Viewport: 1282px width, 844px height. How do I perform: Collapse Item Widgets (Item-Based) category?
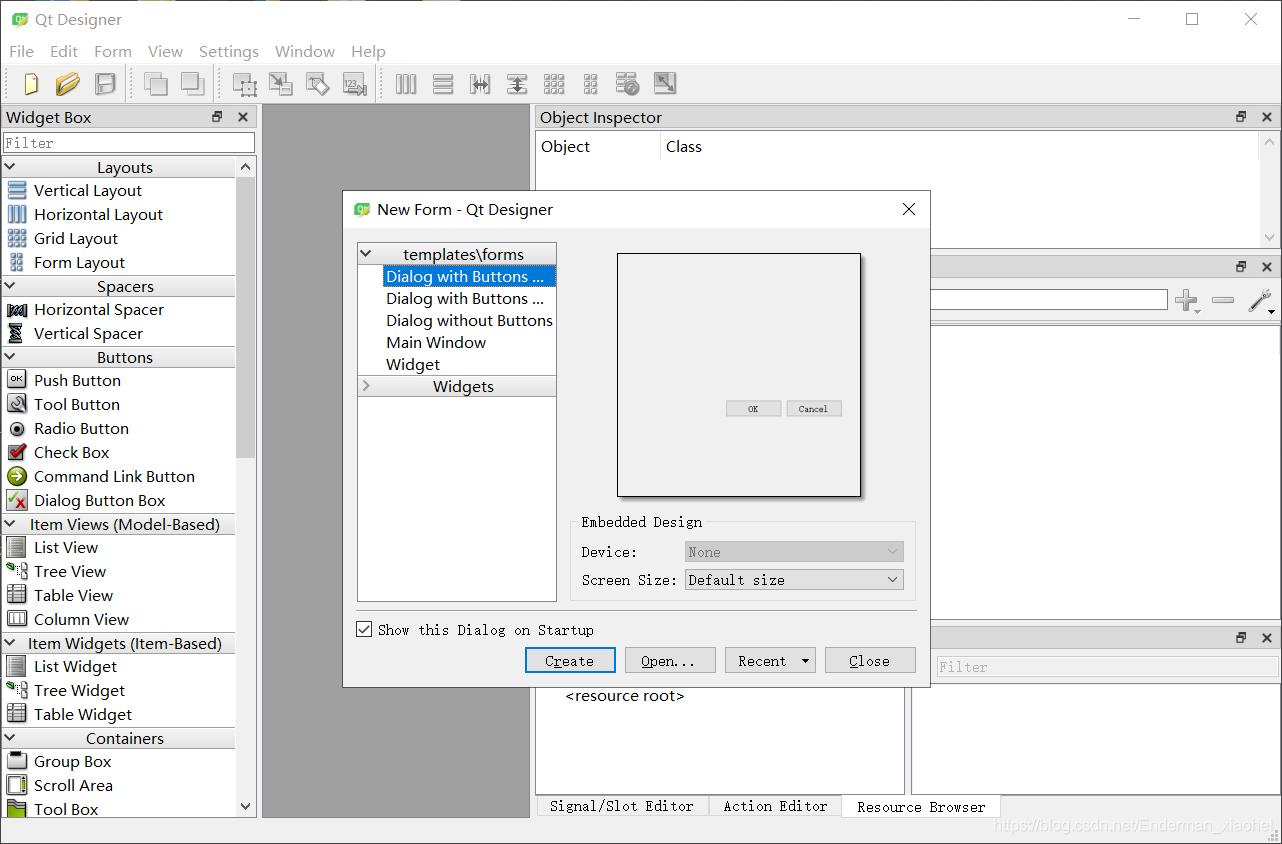click(x=11, y=643)
